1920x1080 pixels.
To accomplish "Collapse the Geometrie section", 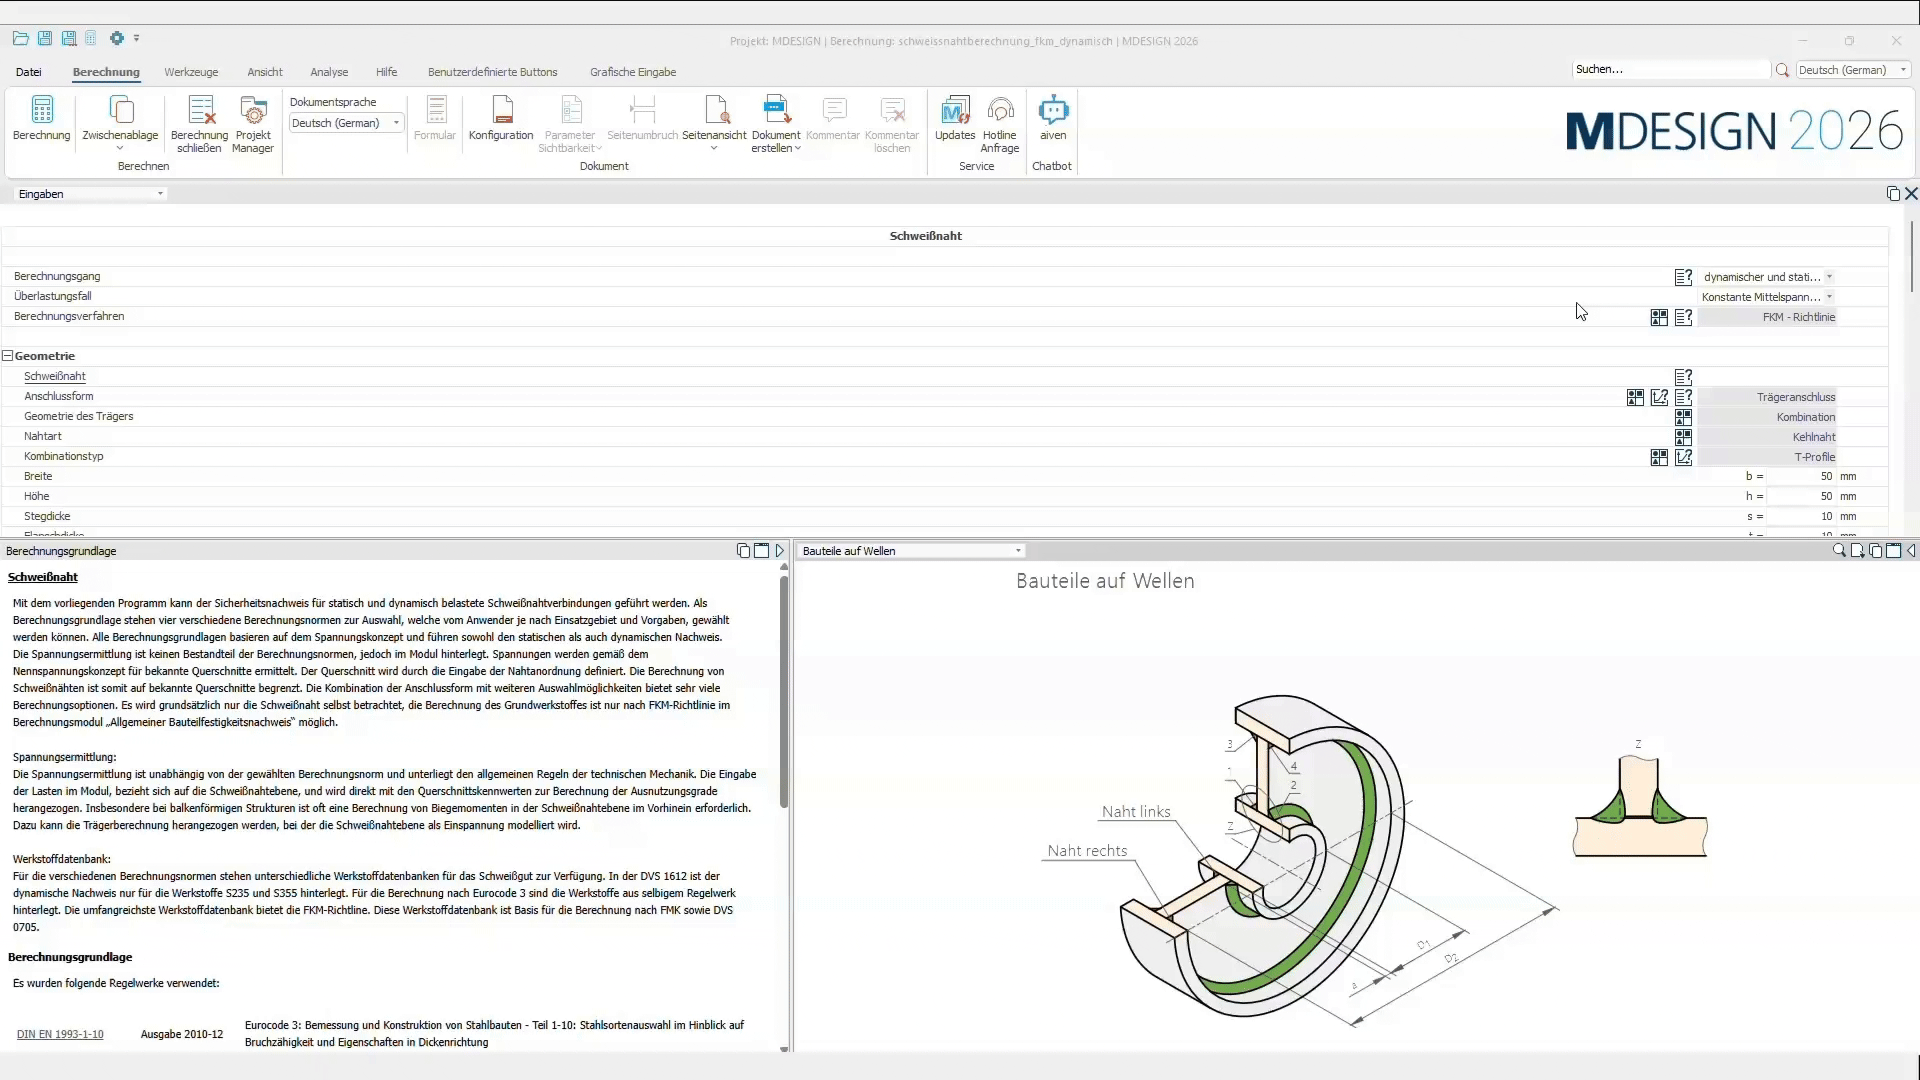I will (x=8, y=356).
